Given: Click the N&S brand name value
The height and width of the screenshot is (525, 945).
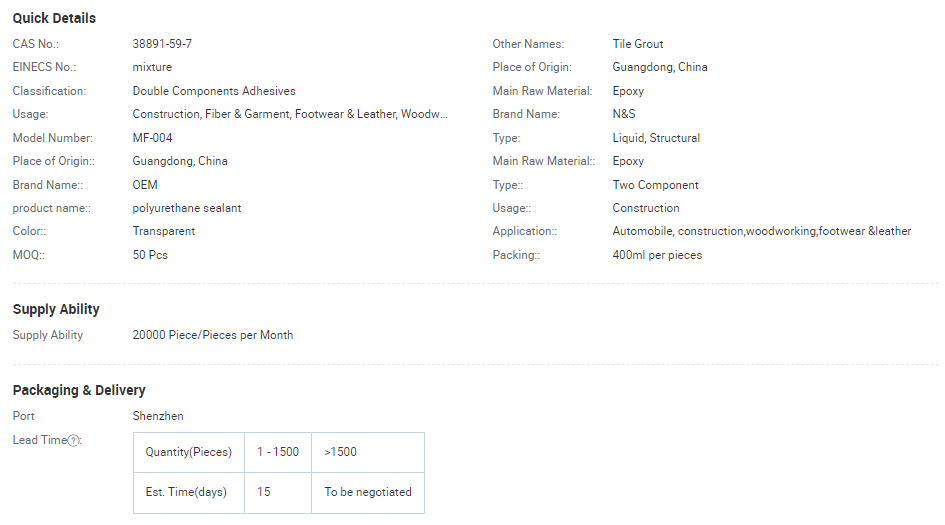Looking at the screenshot, I should pos(624,114).
